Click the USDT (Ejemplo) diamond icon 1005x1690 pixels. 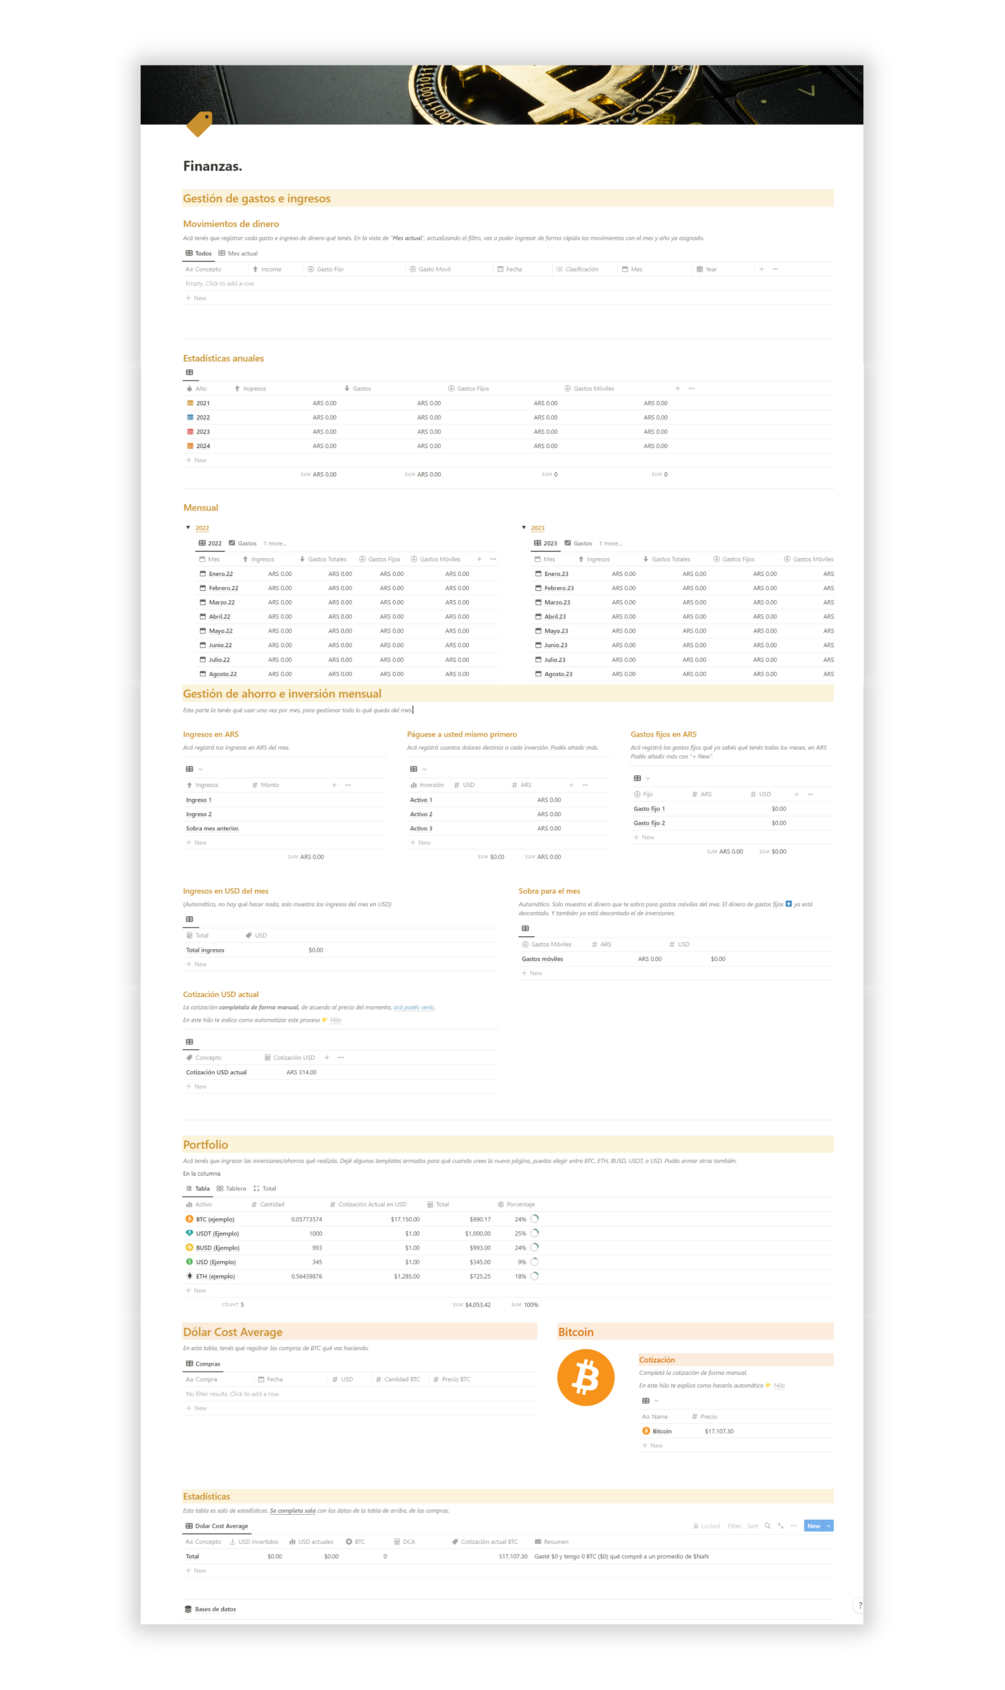190,1233
